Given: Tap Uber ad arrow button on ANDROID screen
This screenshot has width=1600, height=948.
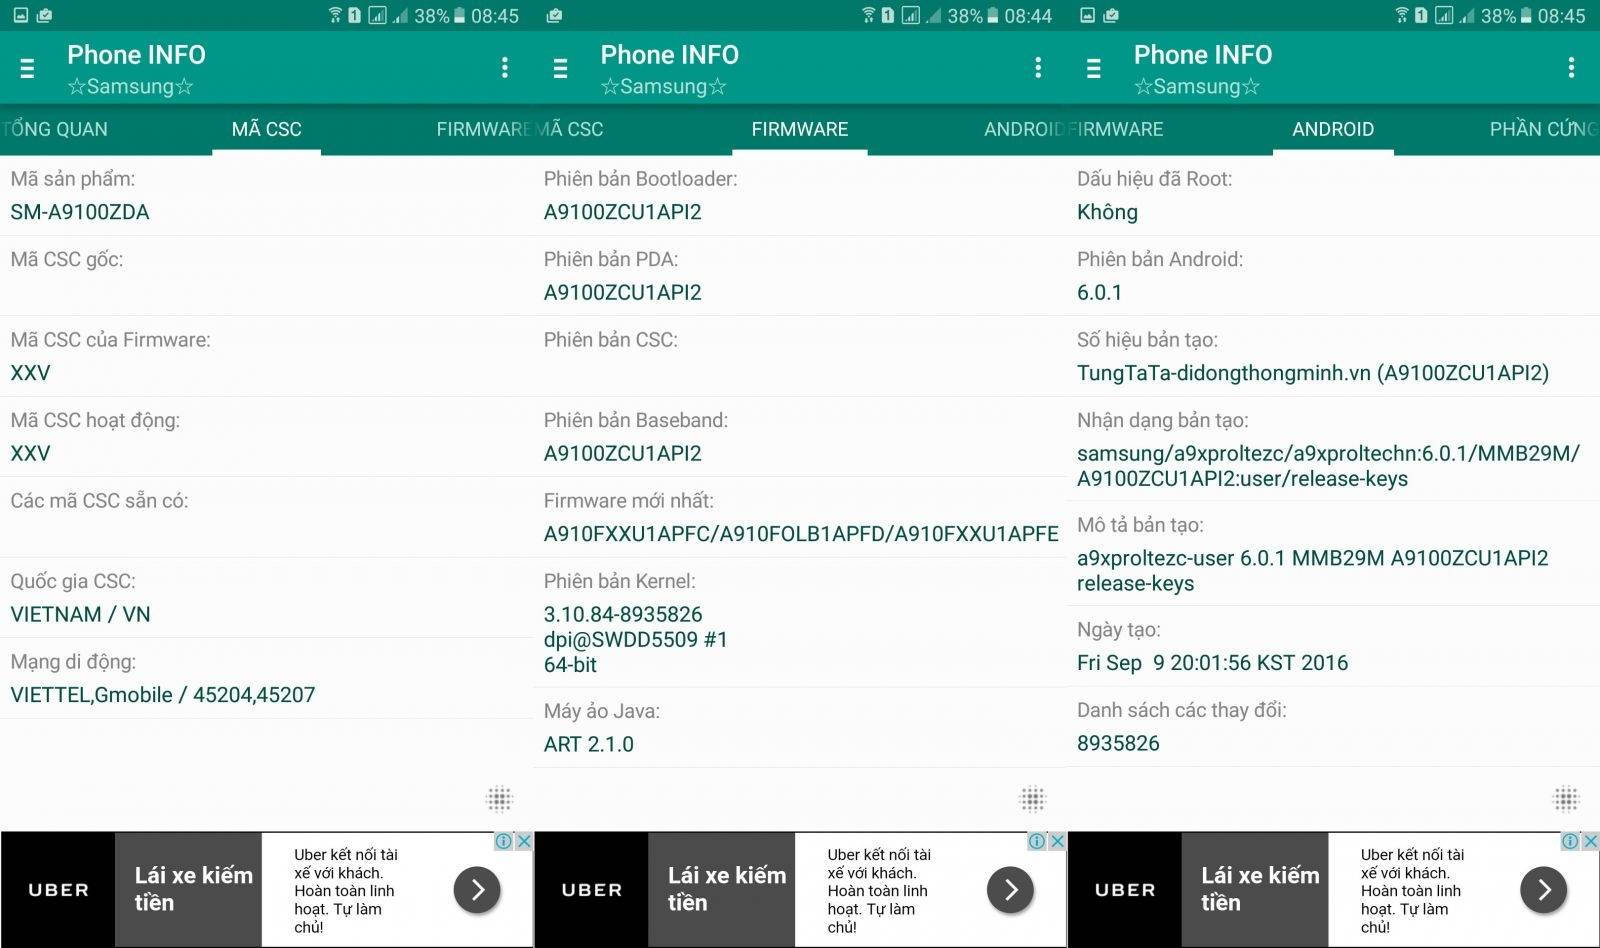Looking at the screenshot, I should click(x=1544, y=889).
